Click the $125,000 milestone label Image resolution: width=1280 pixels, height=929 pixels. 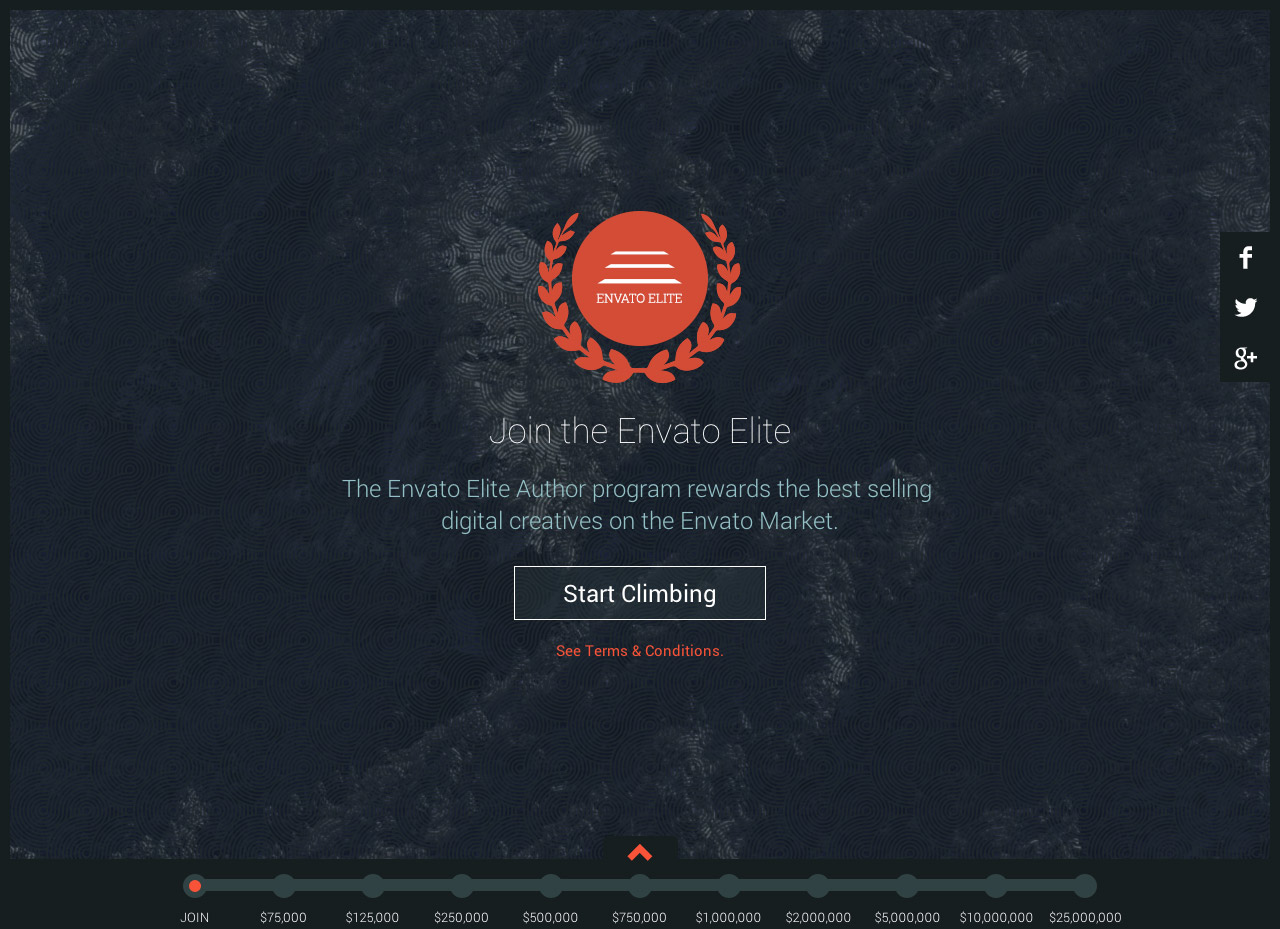coord(372,916)
